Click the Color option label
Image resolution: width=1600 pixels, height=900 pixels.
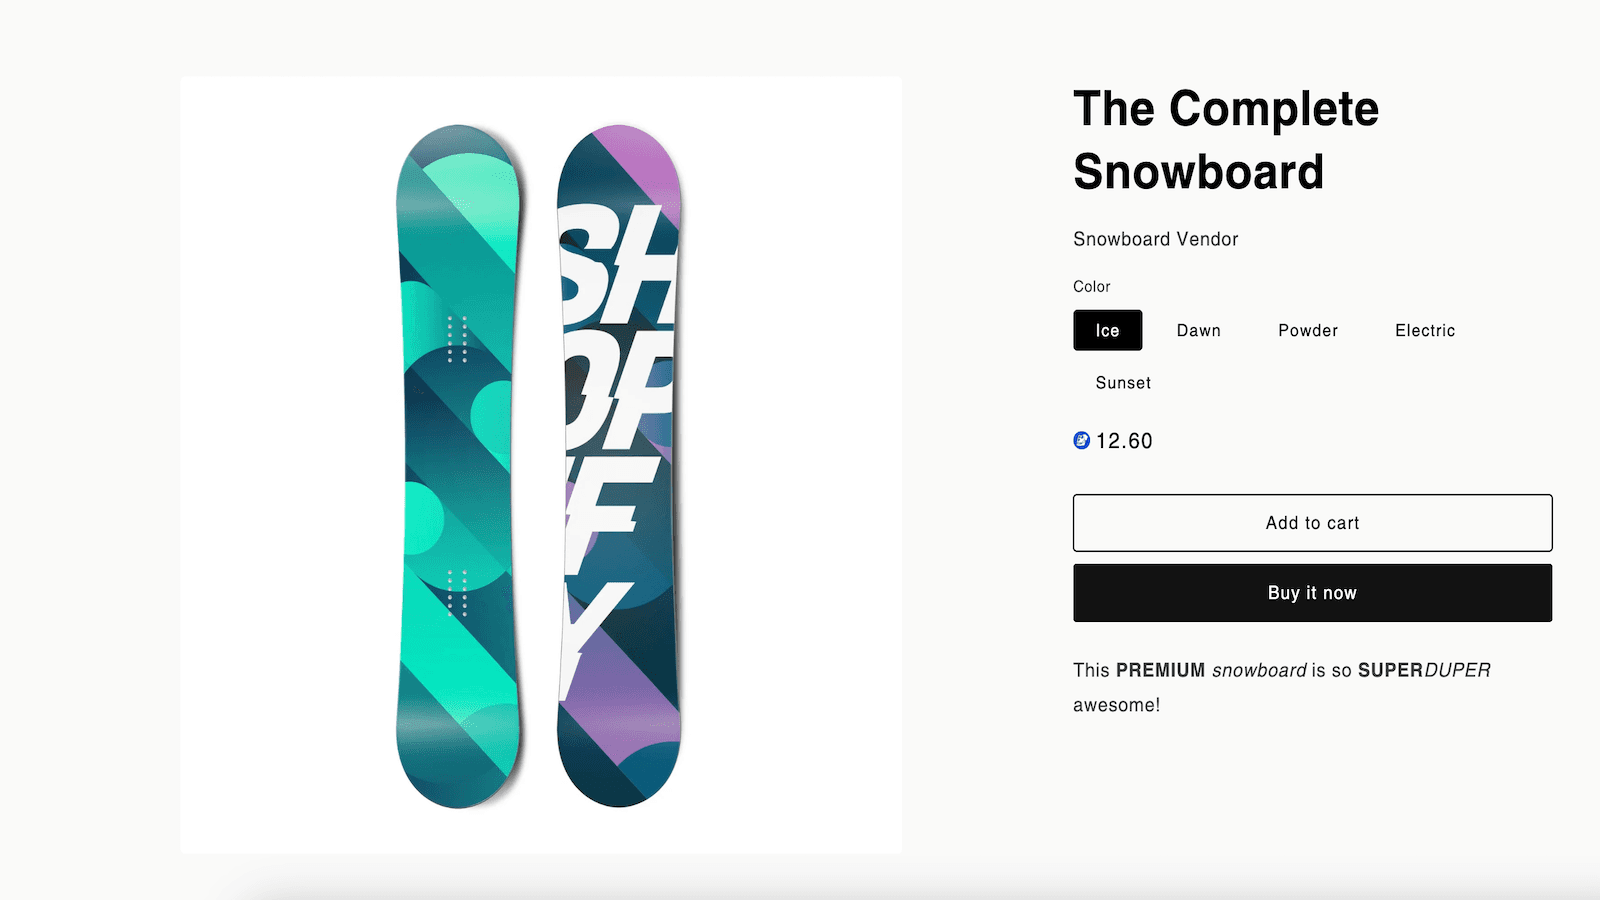(1091, 286)
